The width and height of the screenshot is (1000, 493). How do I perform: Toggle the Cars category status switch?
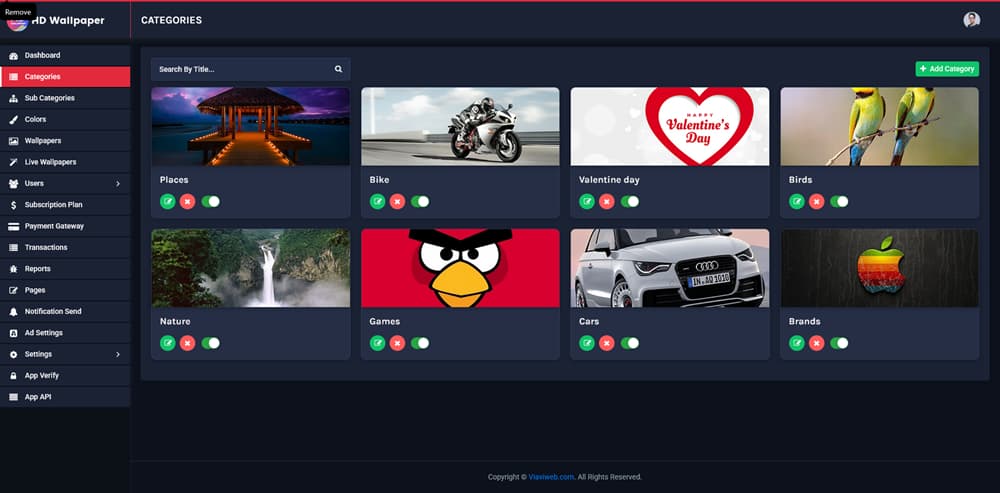(x=629, y=343)
